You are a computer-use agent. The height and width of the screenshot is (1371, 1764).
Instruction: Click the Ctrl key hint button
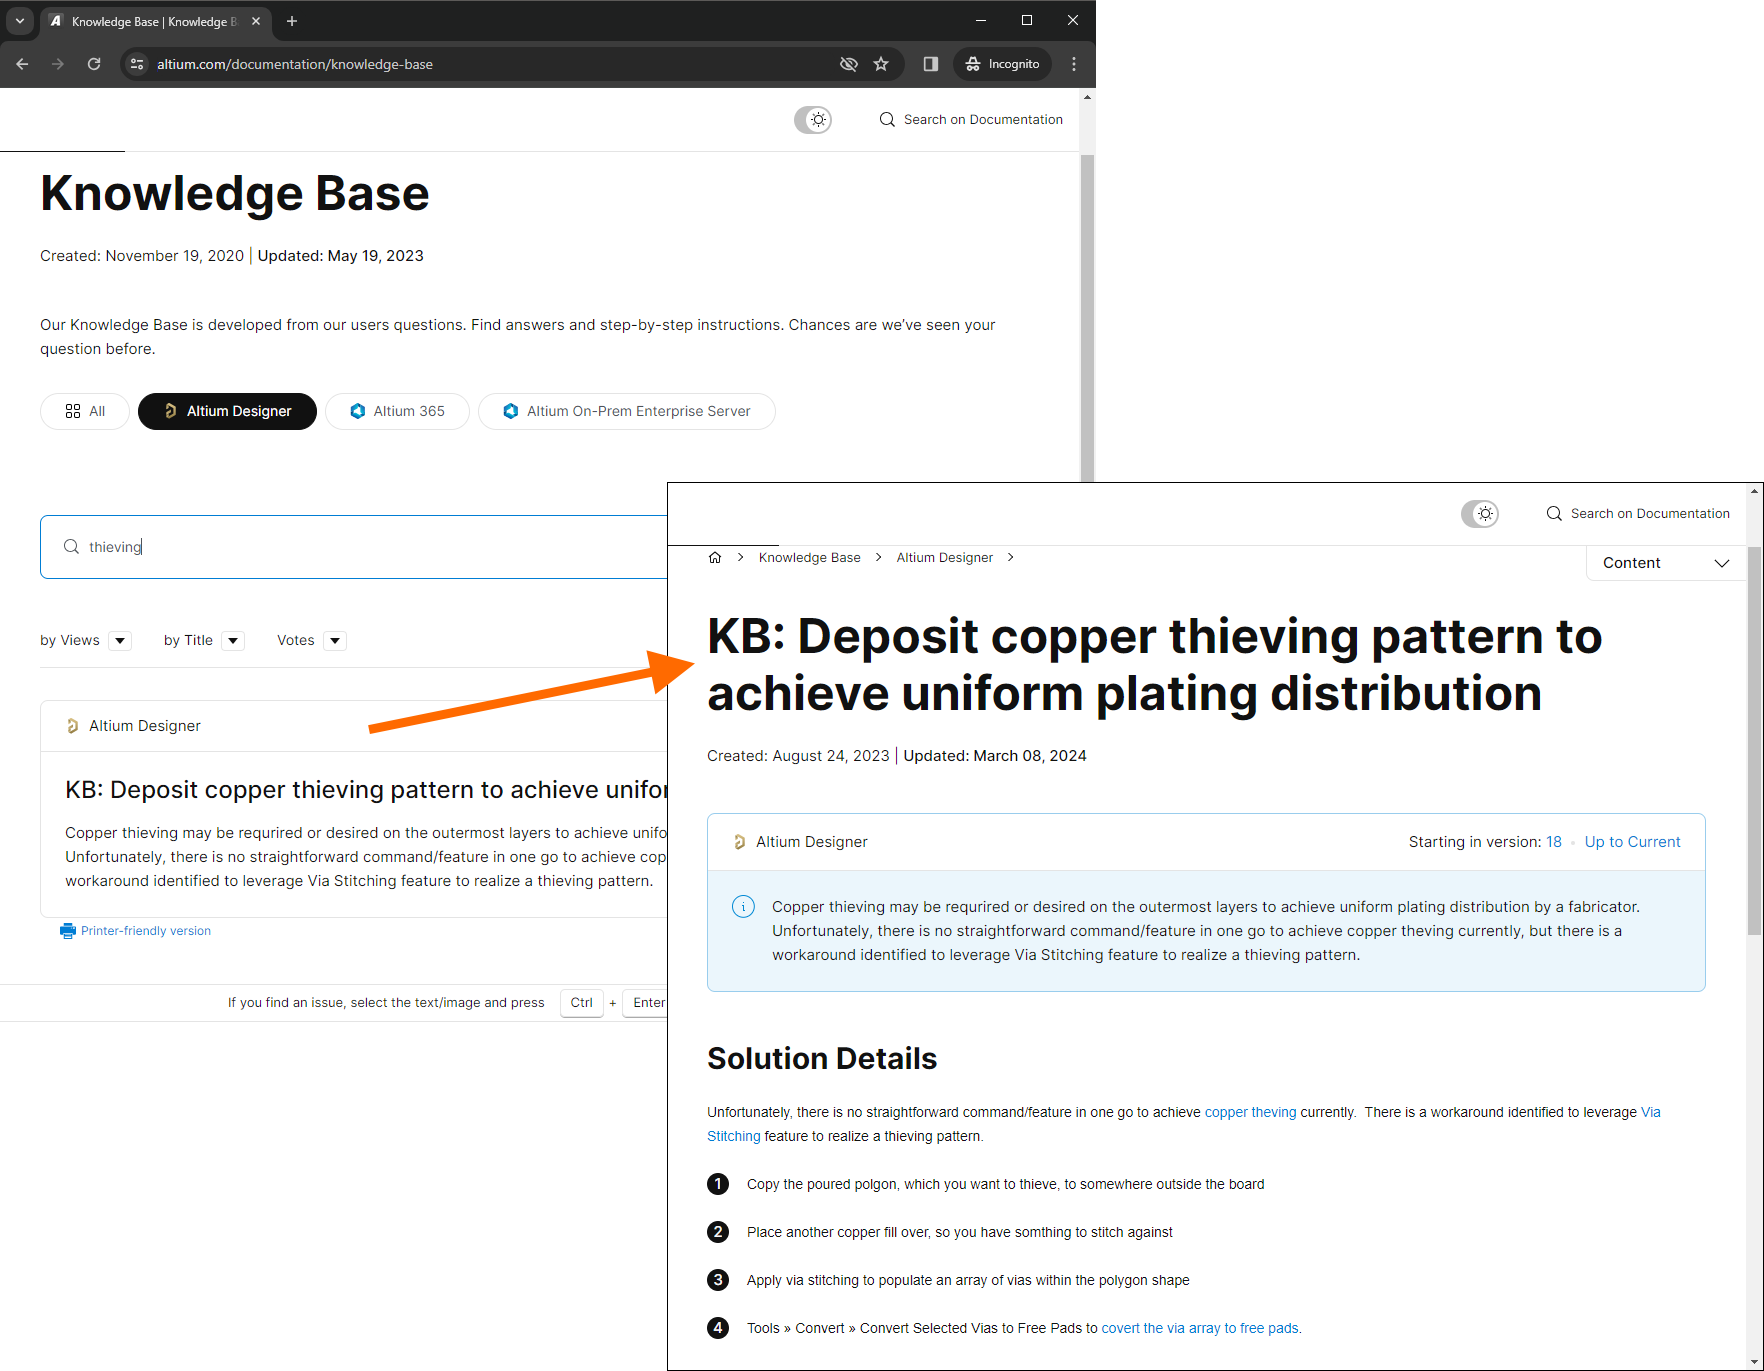[582, 1003]
